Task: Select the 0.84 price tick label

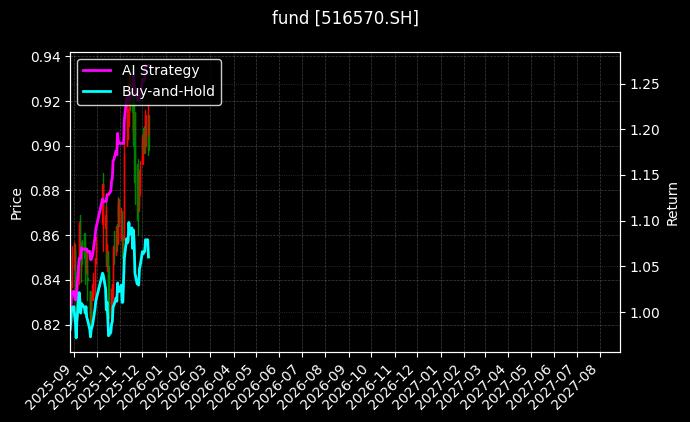Action: click(45, 280)
